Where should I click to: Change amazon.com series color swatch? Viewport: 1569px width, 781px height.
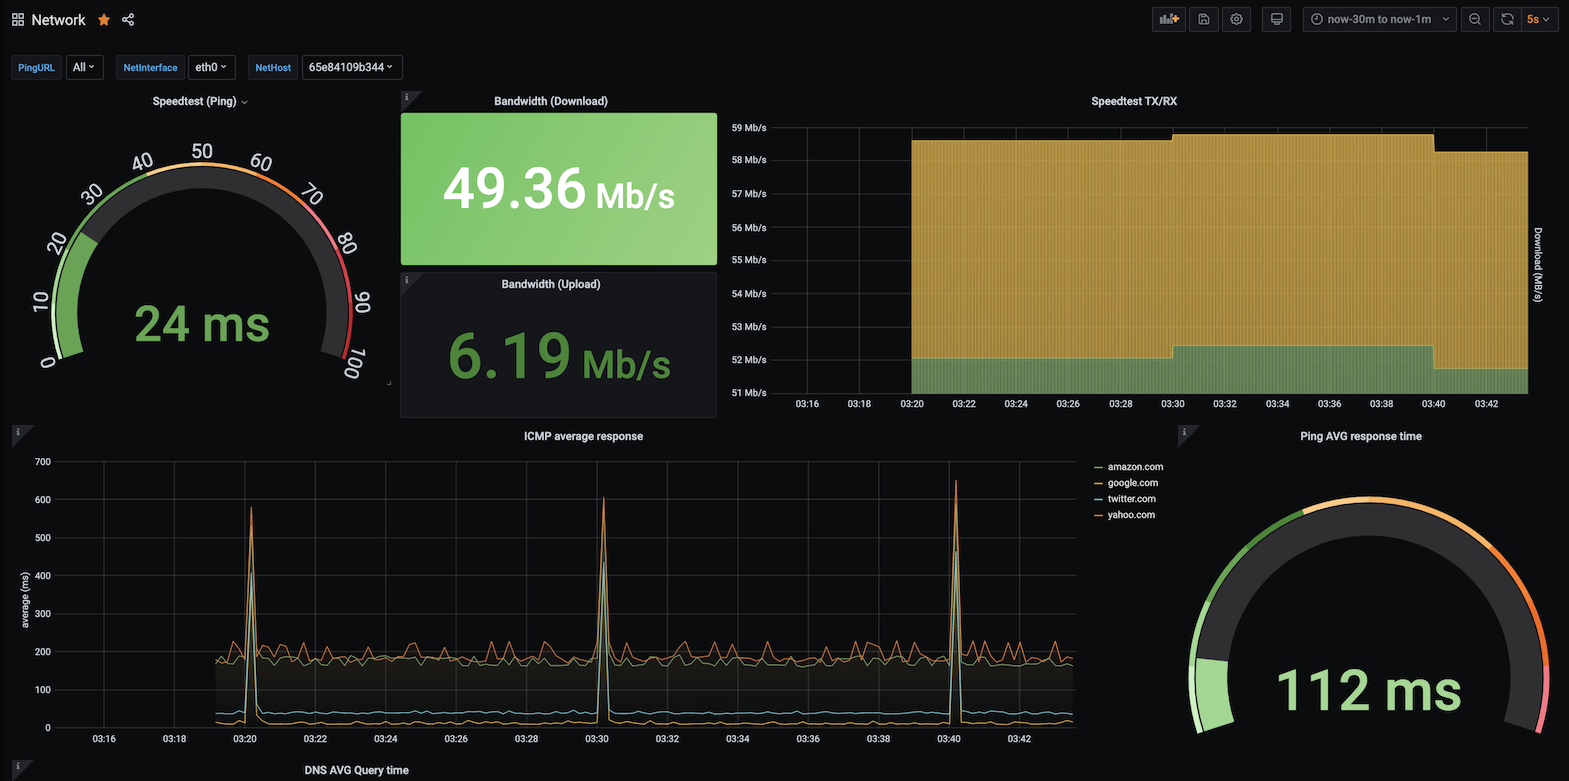tap(1099, 467)
